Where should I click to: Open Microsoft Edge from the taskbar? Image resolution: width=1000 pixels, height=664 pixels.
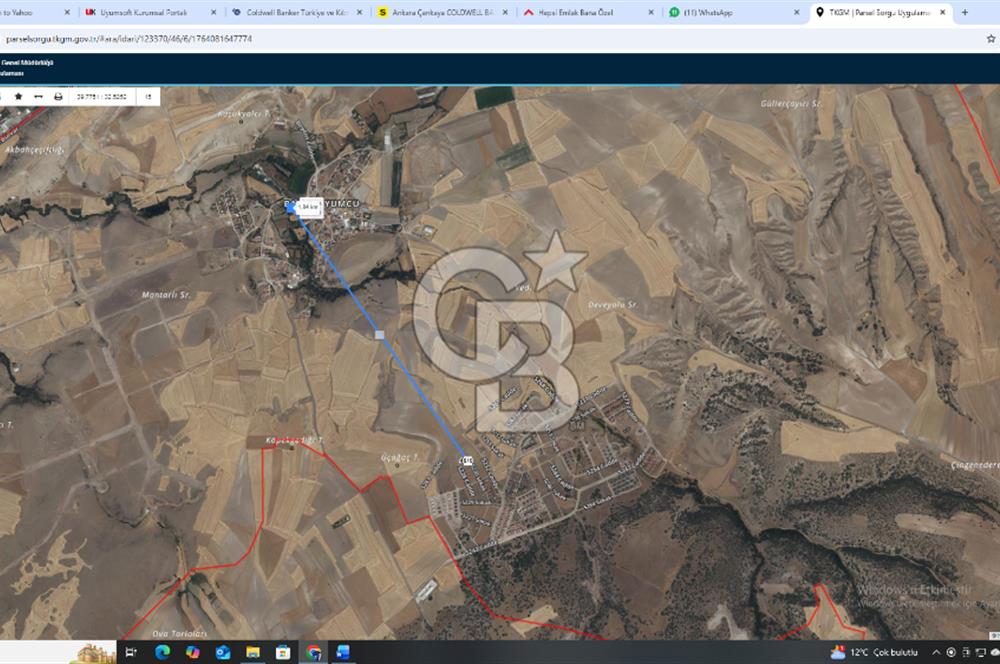tap(162, 652)
